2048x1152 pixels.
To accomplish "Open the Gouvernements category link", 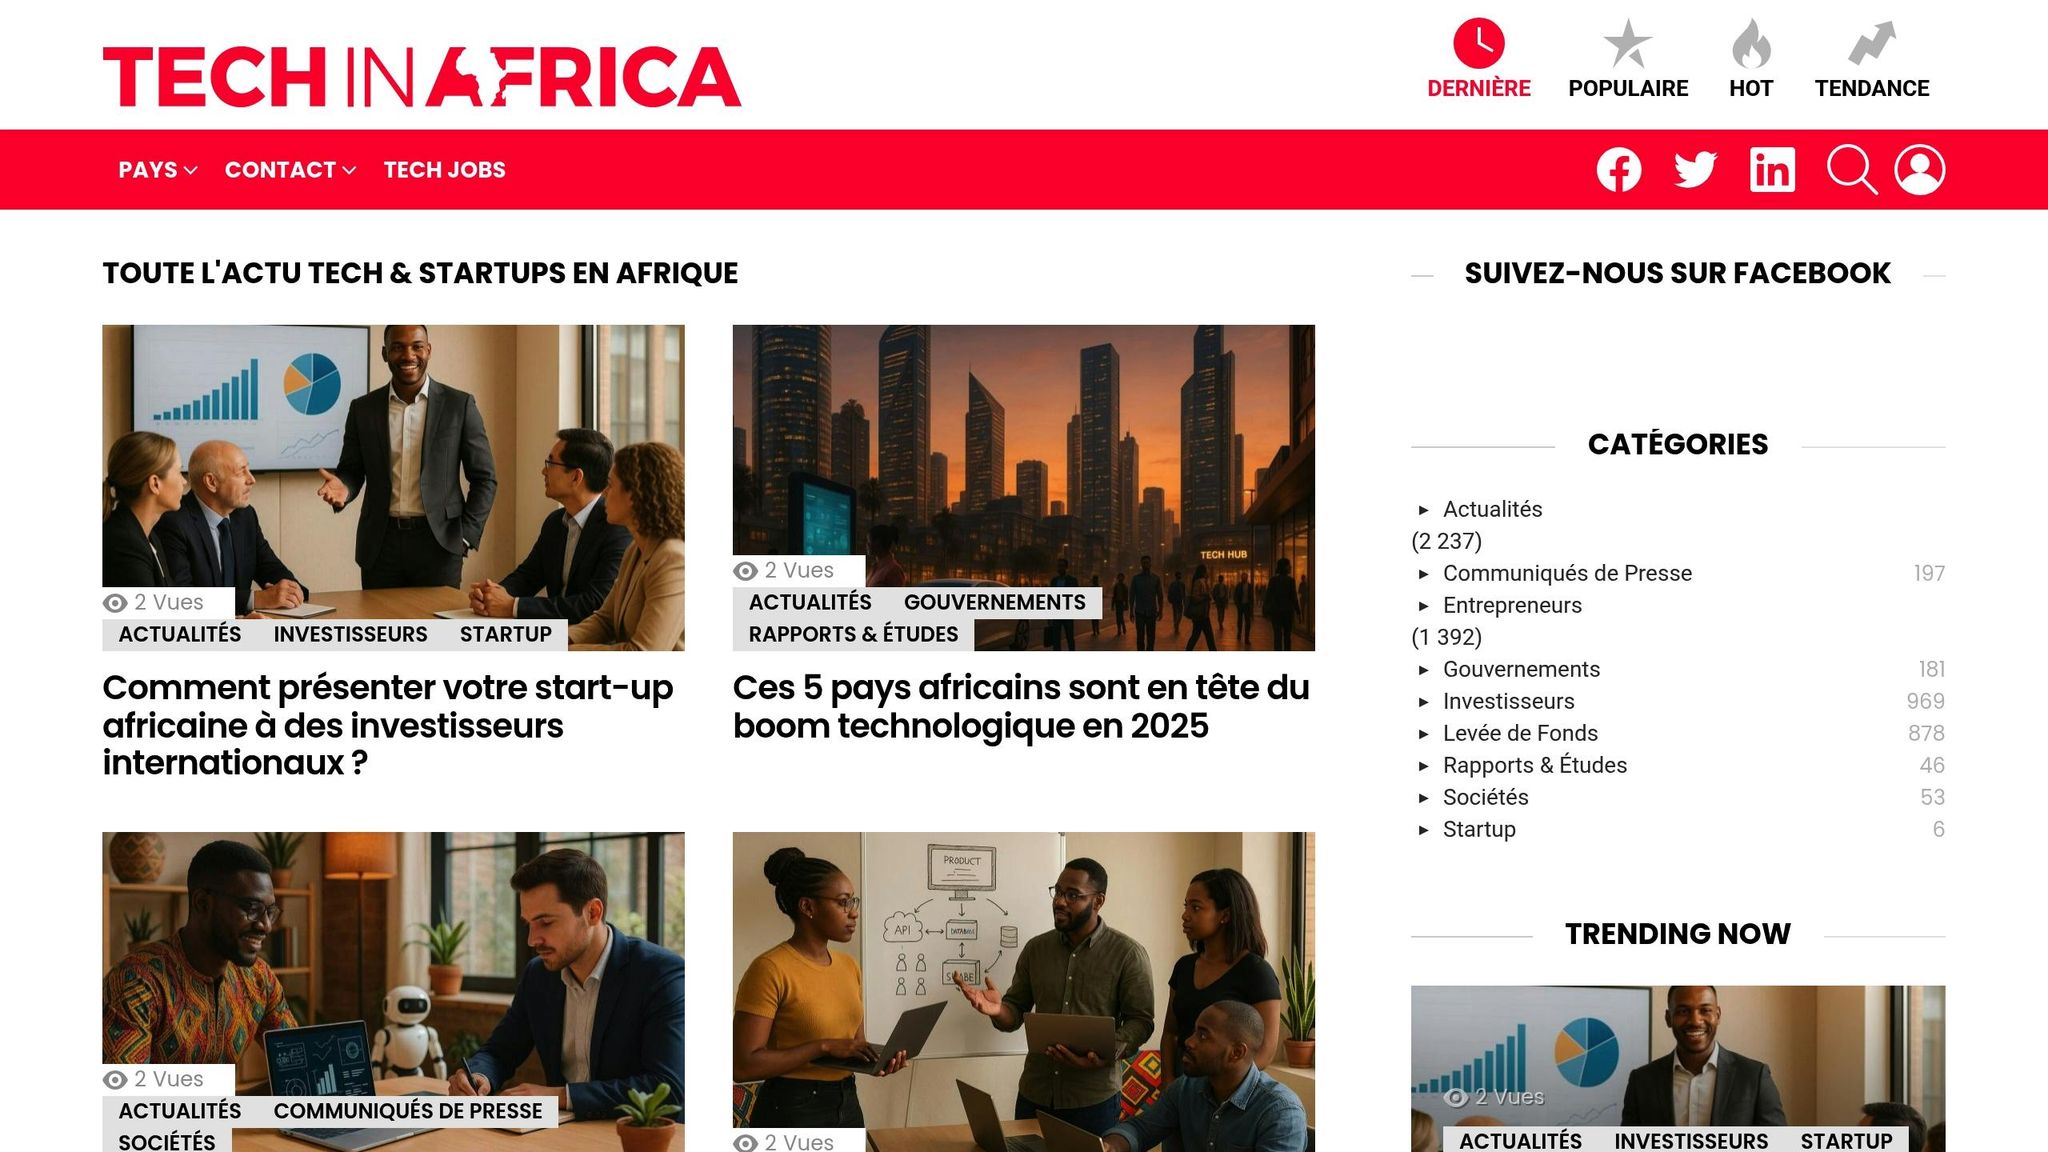I will coord(1520,669).
